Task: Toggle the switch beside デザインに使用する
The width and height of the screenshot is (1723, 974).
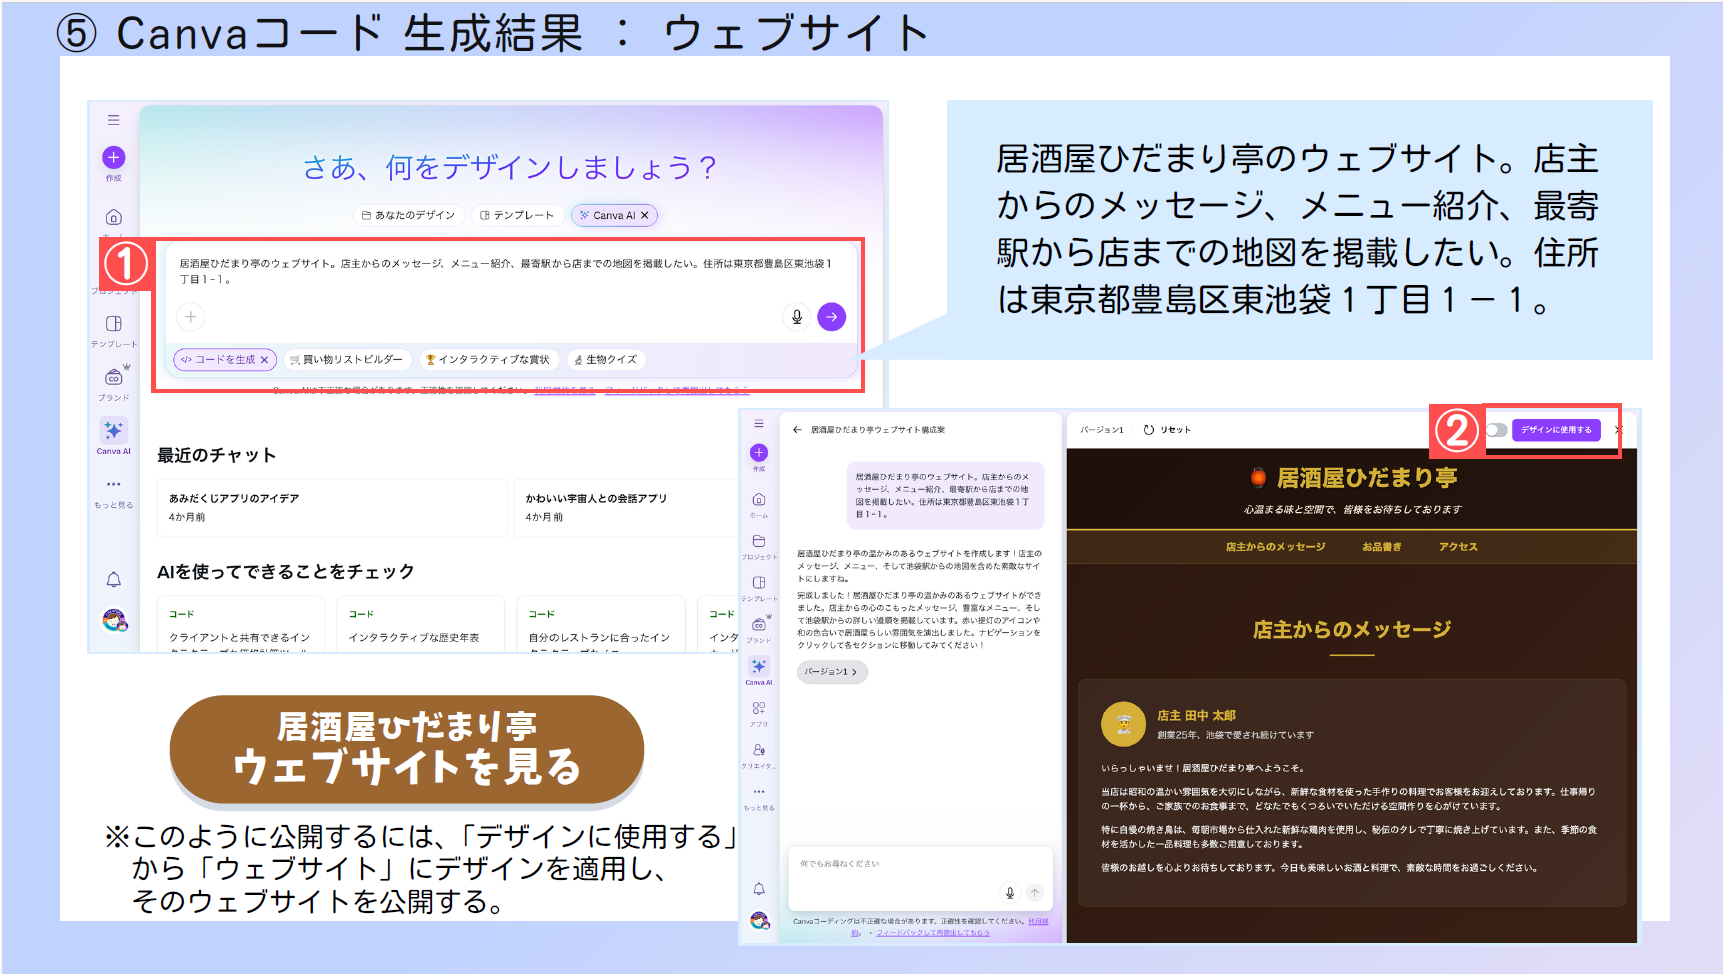Action: click(1496, 430)
